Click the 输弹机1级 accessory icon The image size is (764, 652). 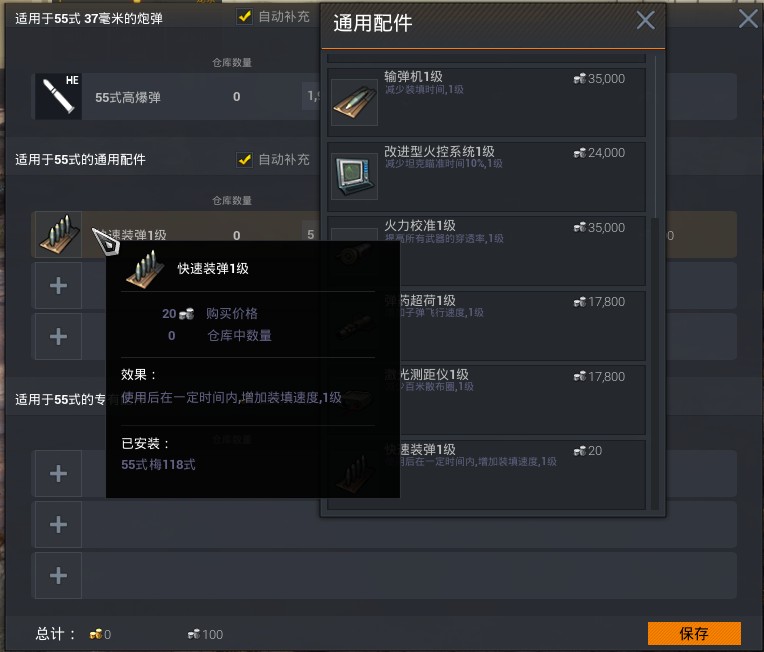pyautogui.click(x=354, y=102)
